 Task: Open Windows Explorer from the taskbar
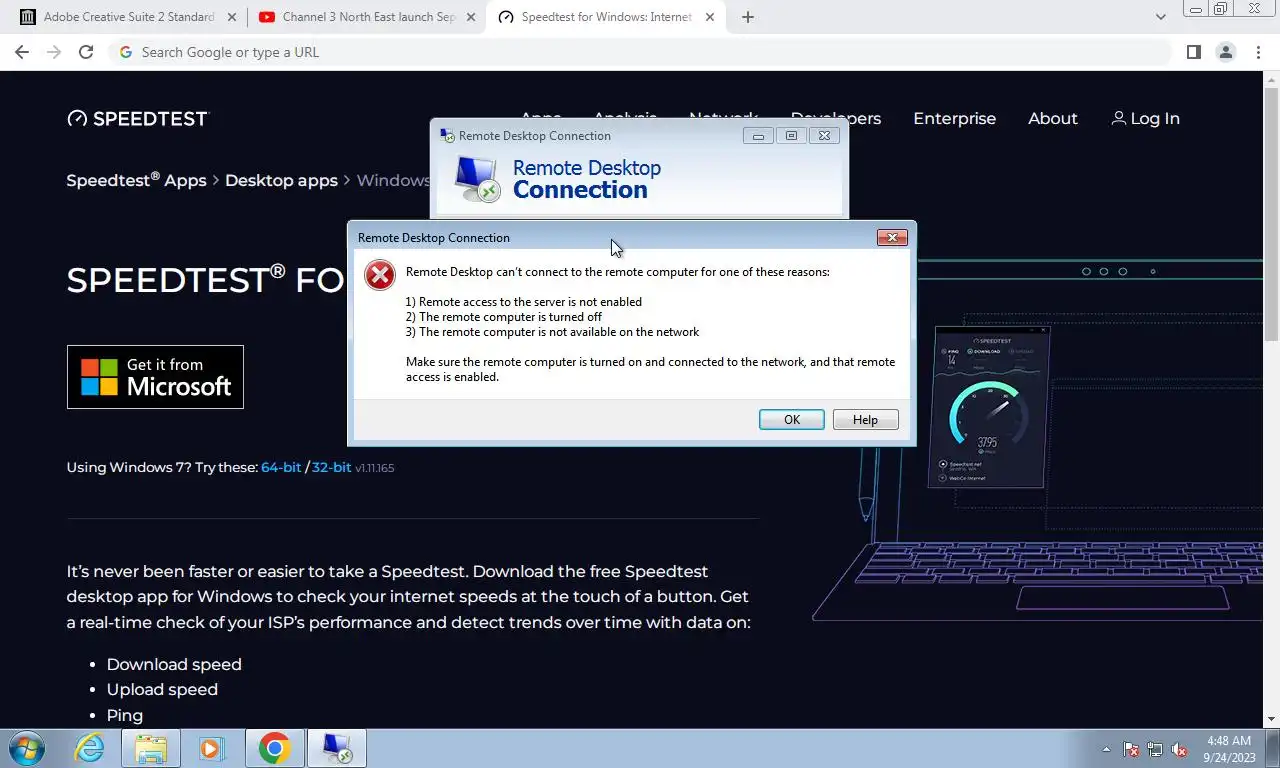(x=151, y=748)
